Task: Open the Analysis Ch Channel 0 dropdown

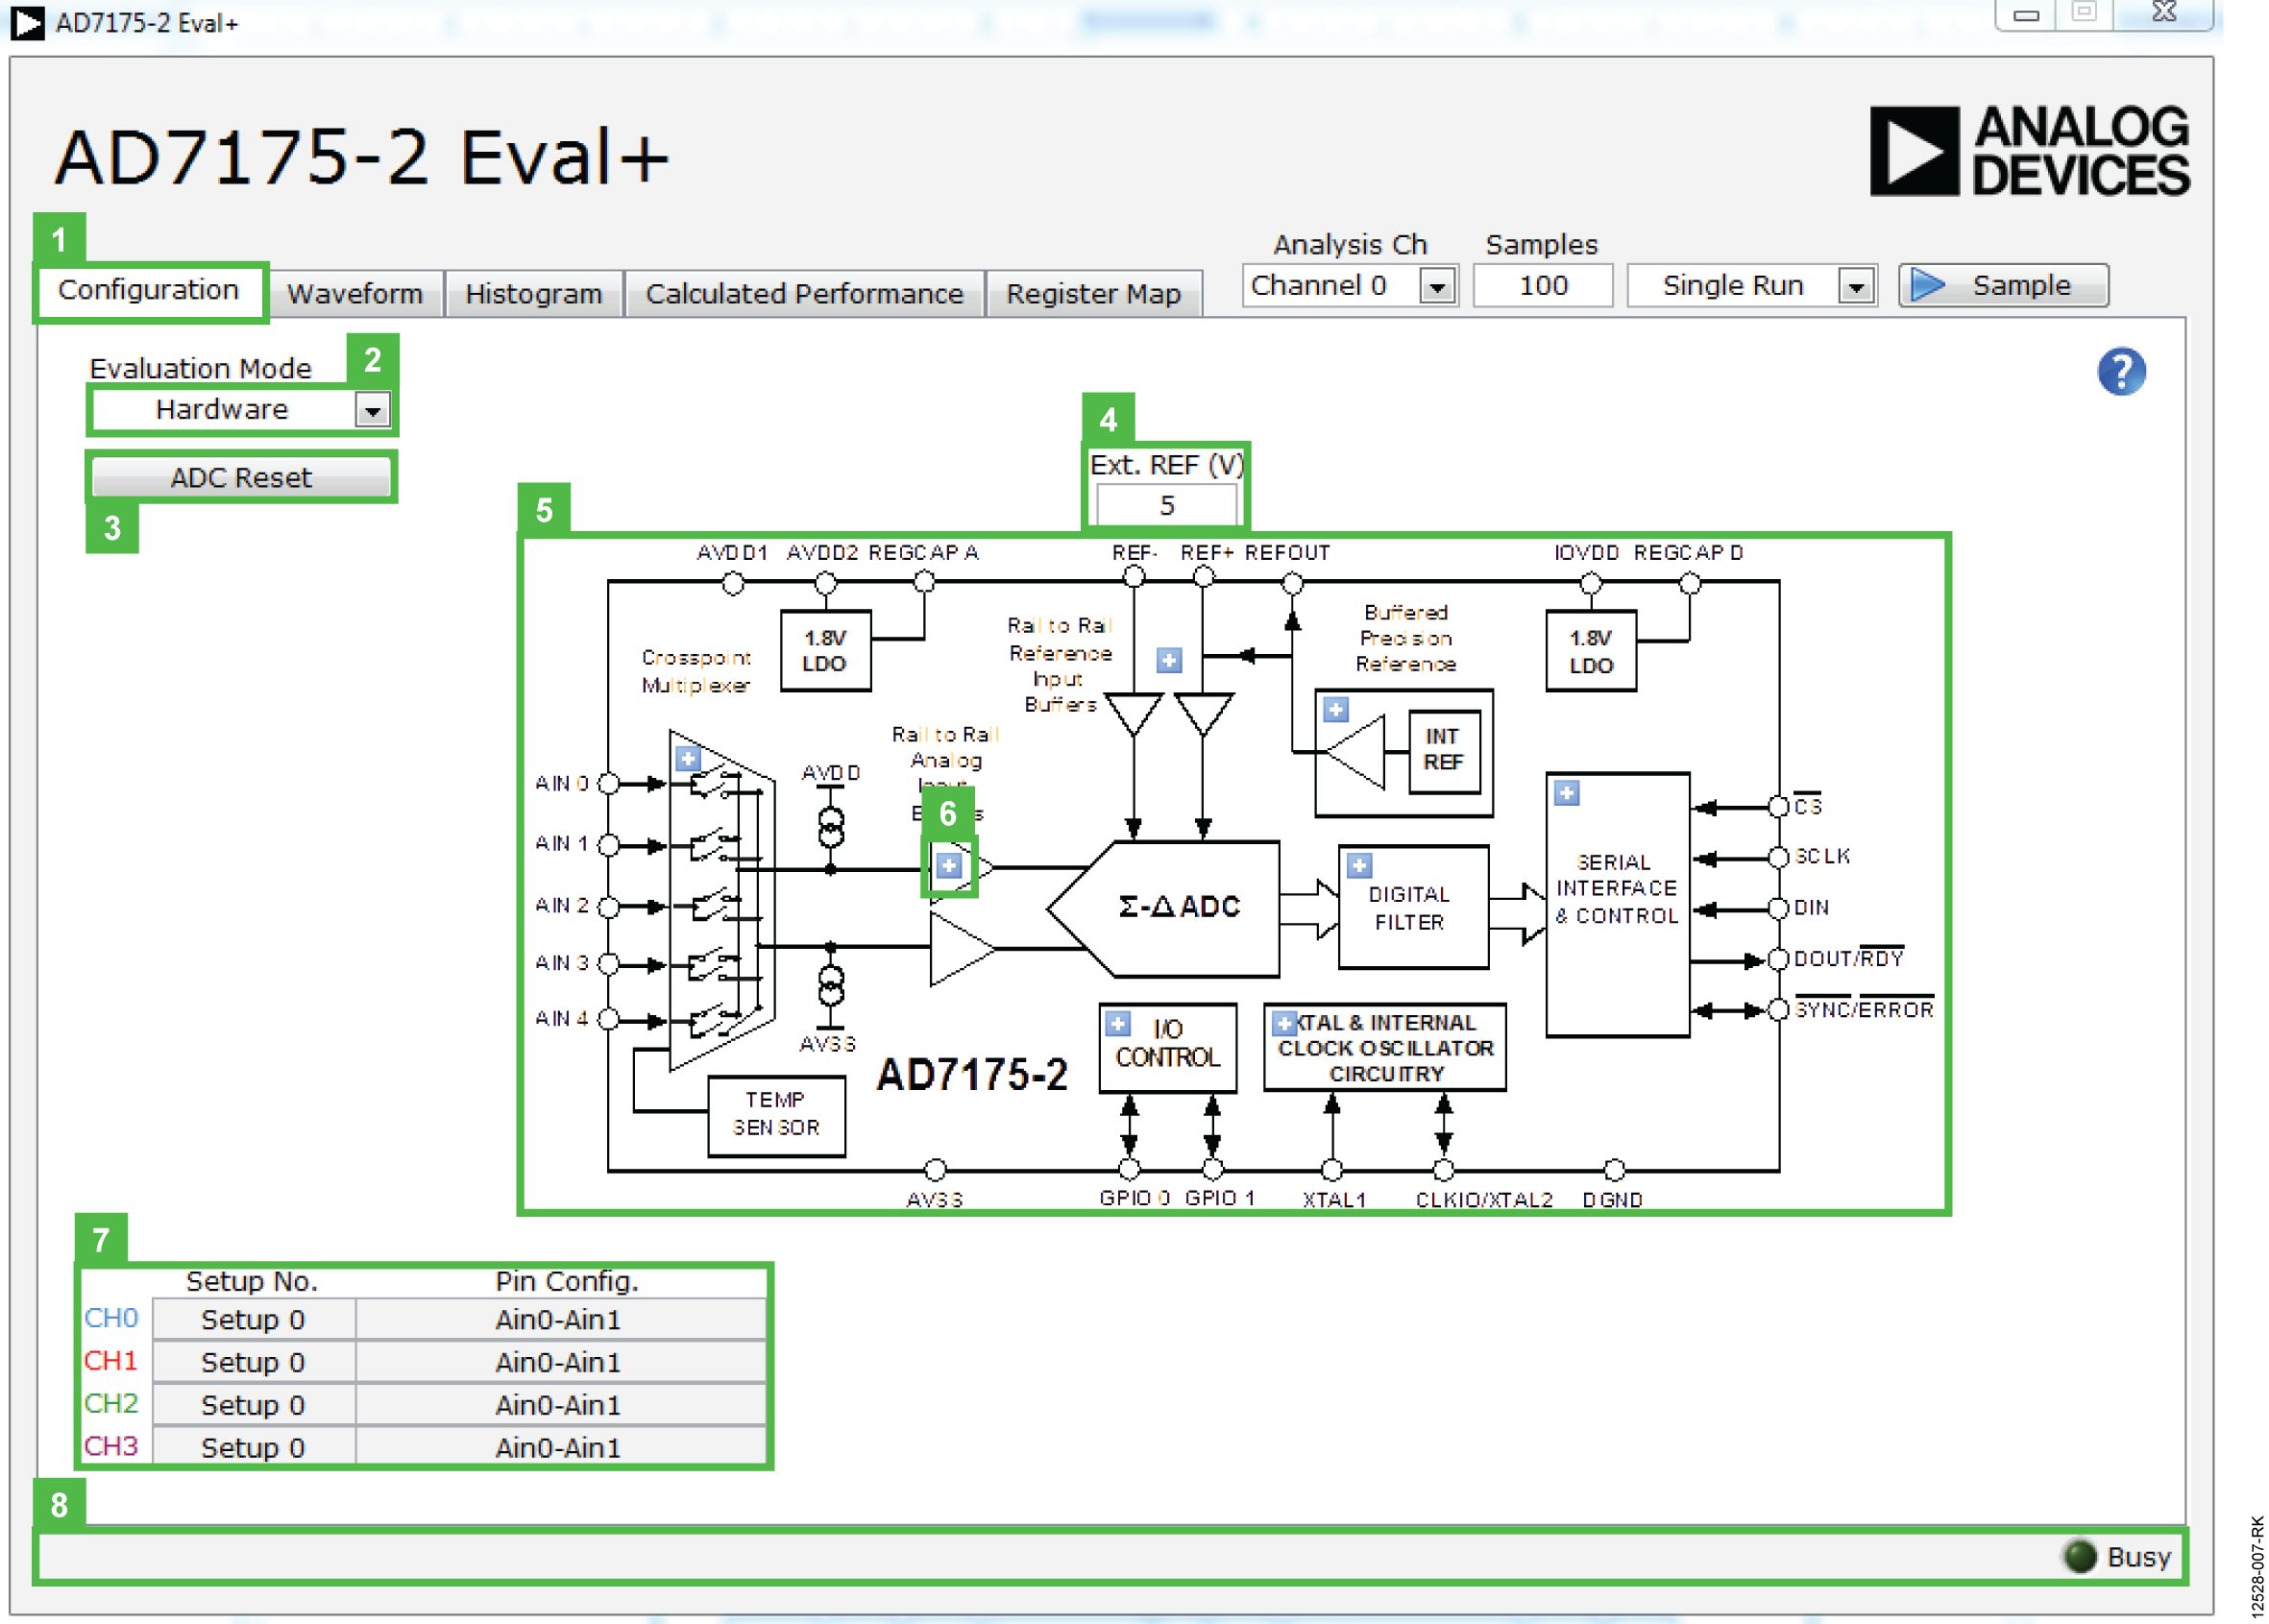Action: click(x=1349, y=286)
